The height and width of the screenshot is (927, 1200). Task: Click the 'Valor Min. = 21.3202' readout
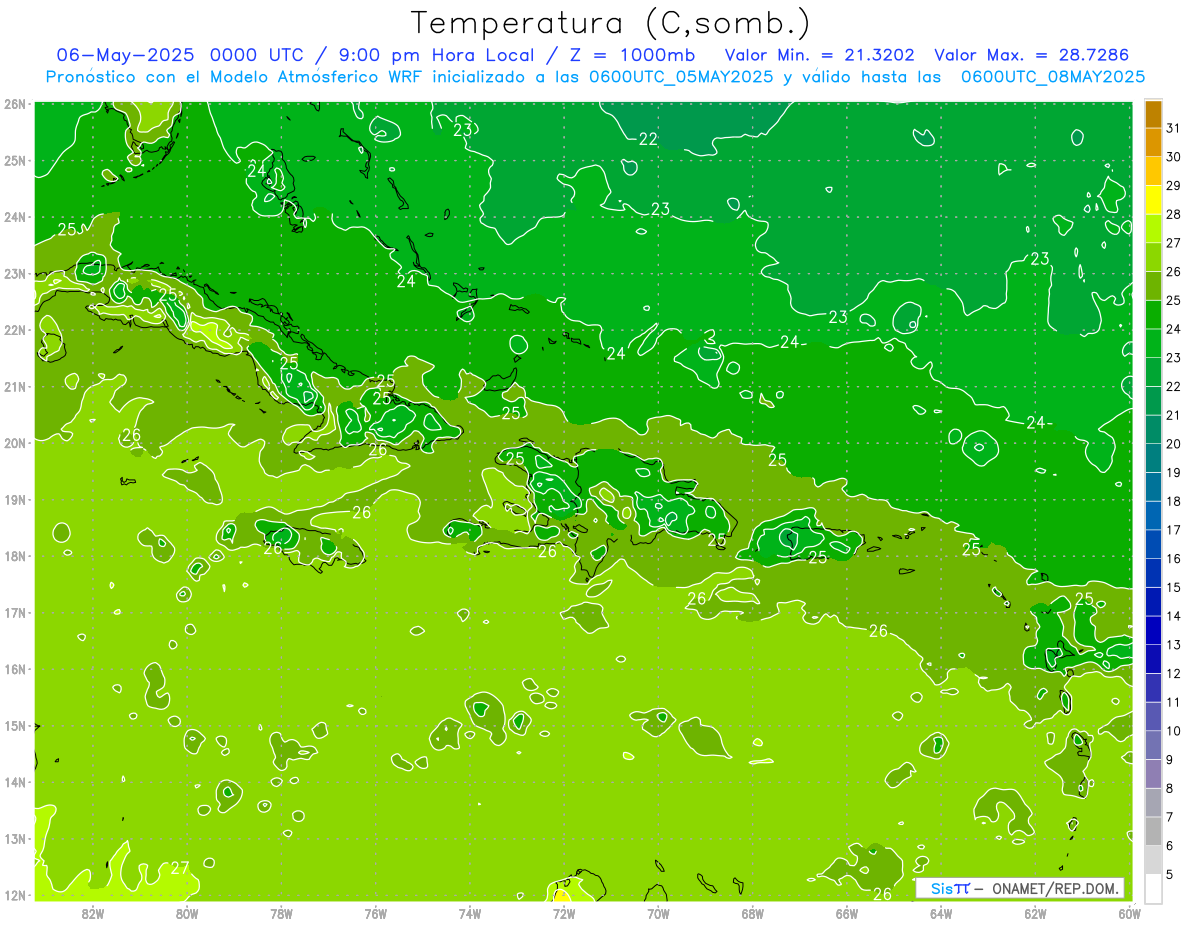coord(819,54)
